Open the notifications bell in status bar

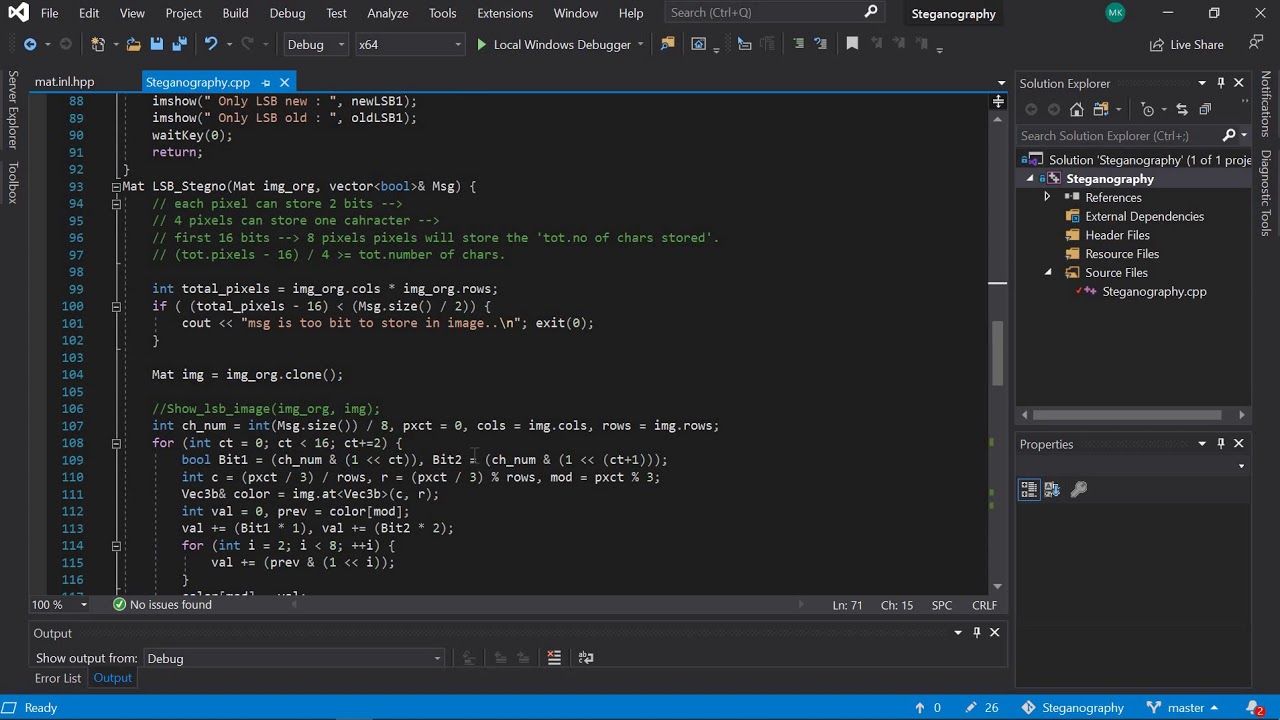(1254, 708)
